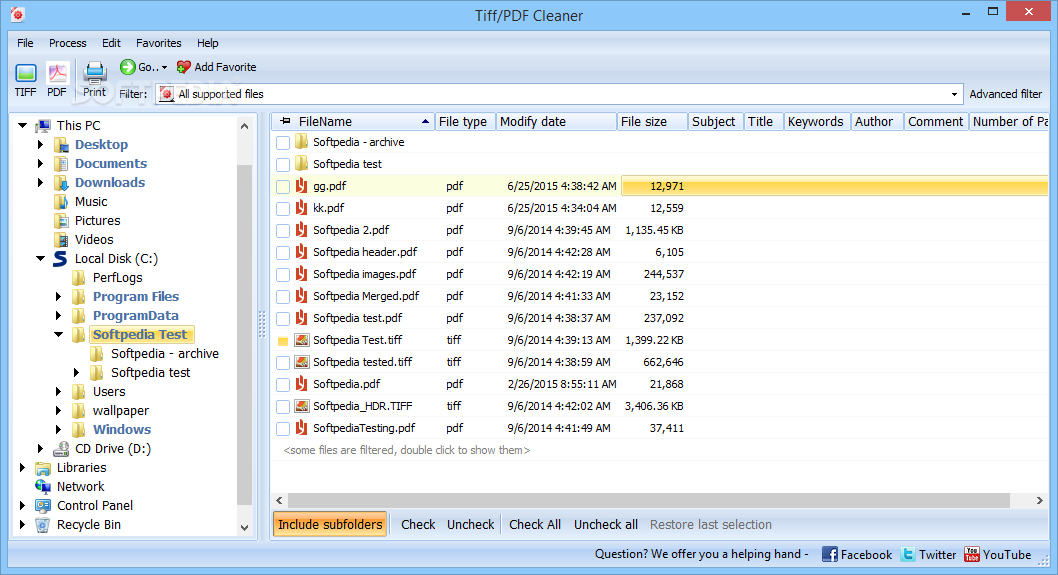Click the pin icon in FileName header
This screenshot has height=575, width=1058.
point(285,121)
